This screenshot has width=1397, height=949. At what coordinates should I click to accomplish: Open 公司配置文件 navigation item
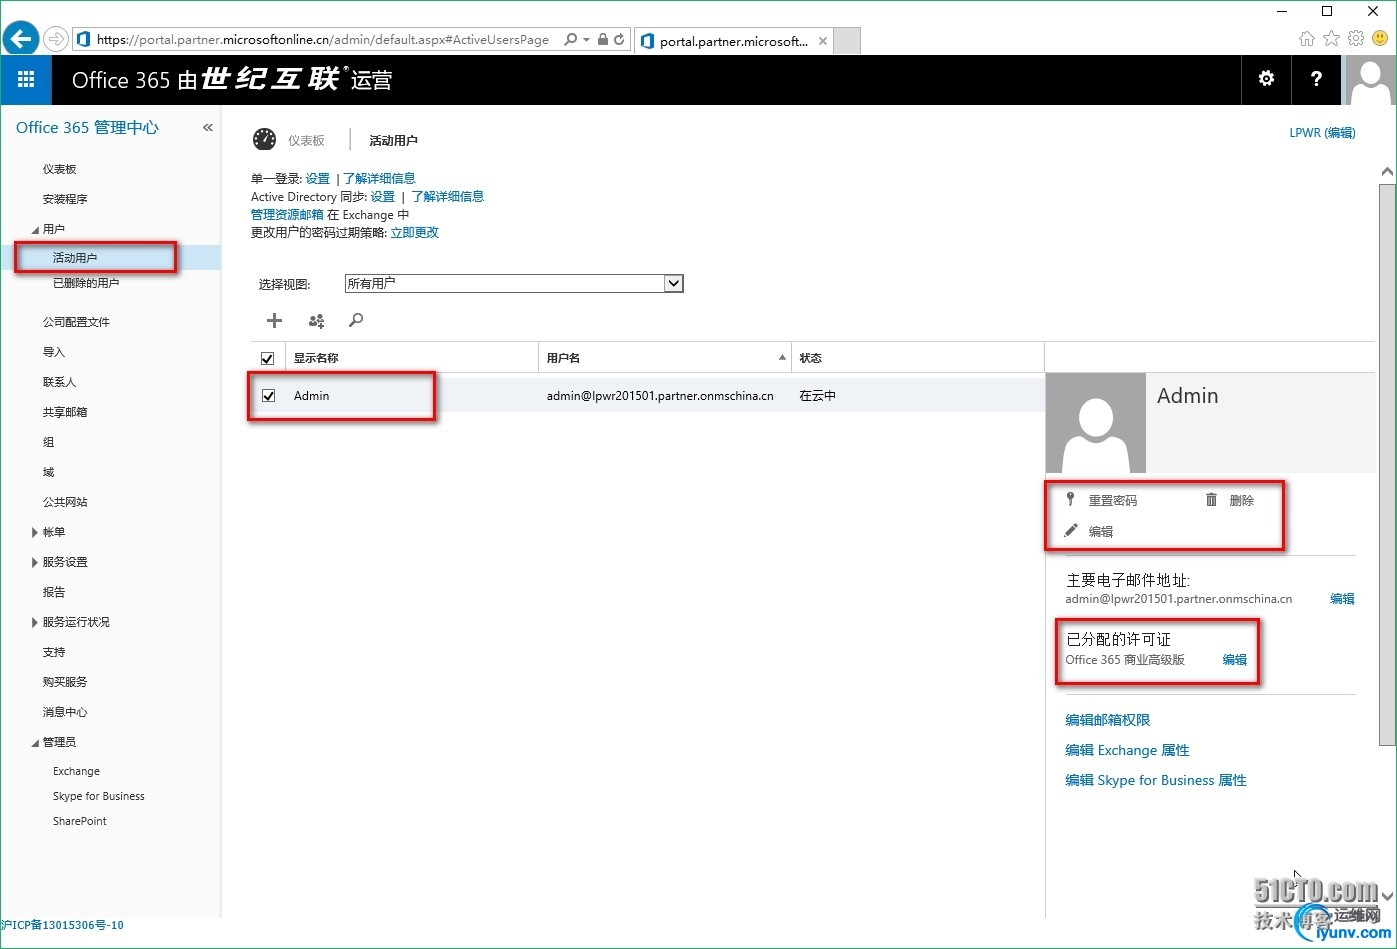pos(76,322)
